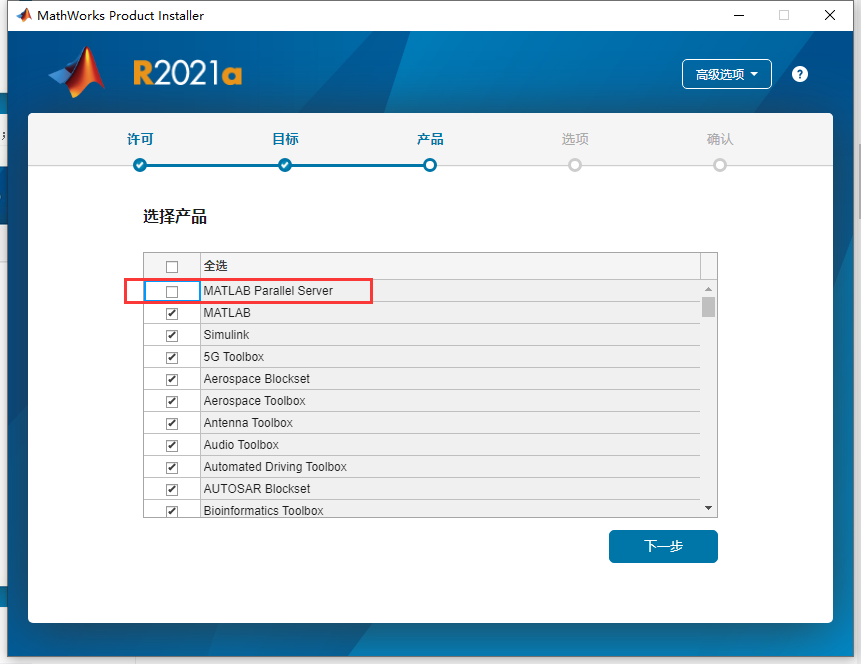Click the 下一步 button

coord(662,546)
